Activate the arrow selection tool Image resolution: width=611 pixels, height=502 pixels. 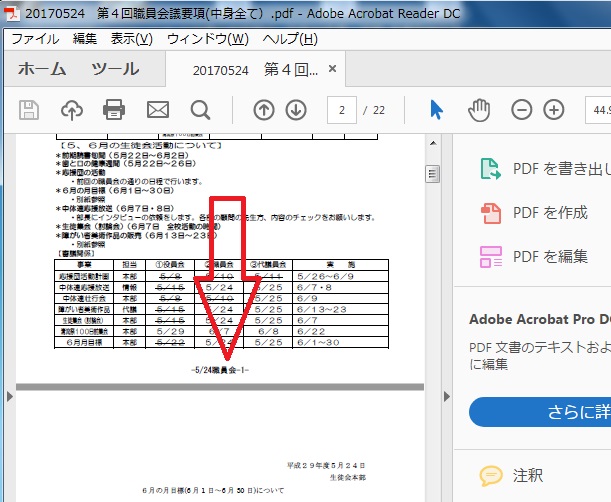[x=437, y=109]
